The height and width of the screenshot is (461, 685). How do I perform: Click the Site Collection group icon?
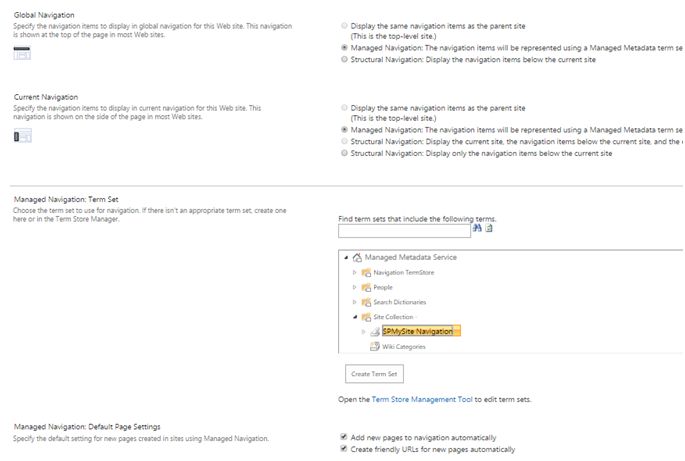pyautogui.click(x=367, y=317)
